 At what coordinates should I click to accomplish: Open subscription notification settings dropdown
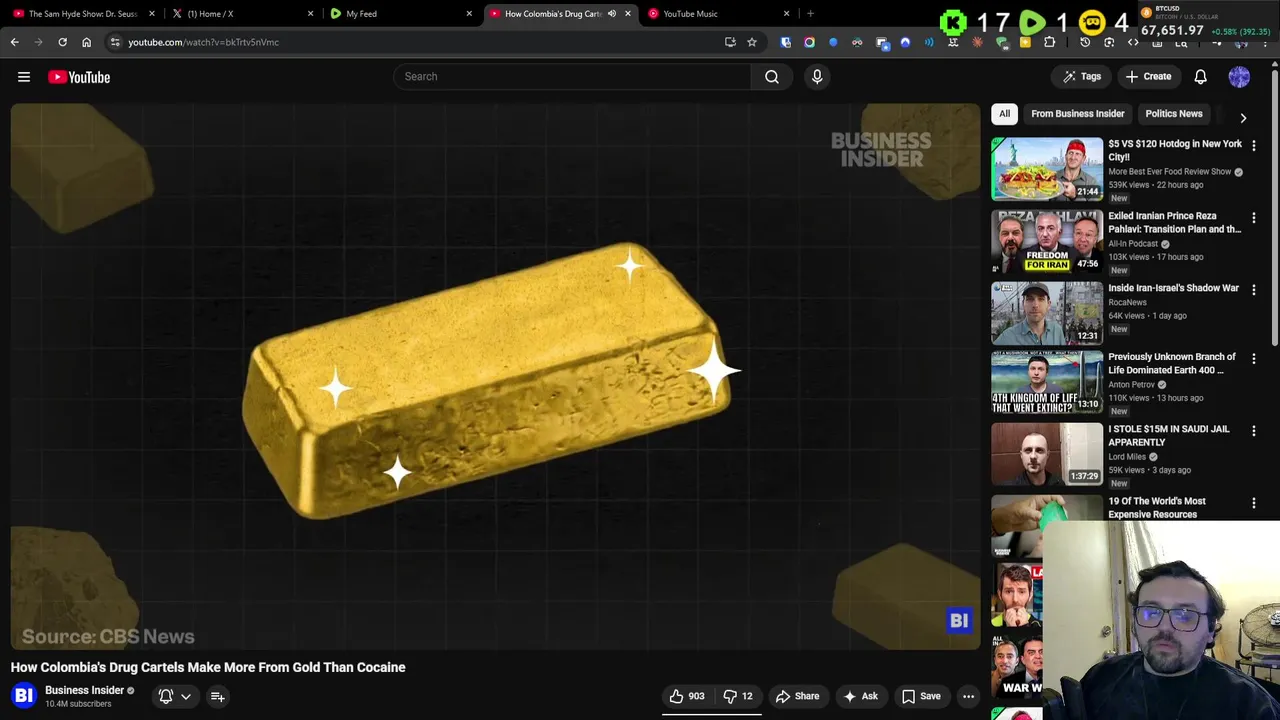click(175, 696)
